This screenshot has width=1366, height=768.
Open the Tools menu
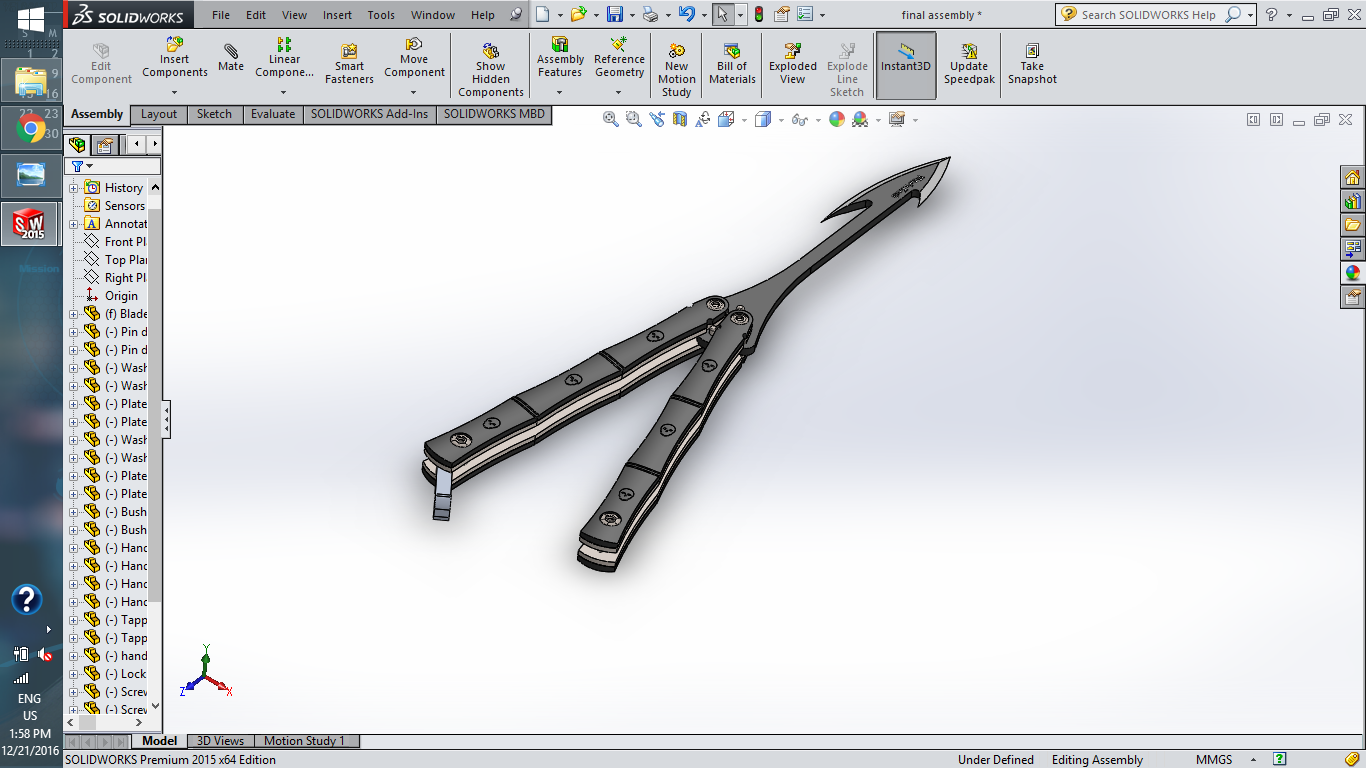[380, 15]
